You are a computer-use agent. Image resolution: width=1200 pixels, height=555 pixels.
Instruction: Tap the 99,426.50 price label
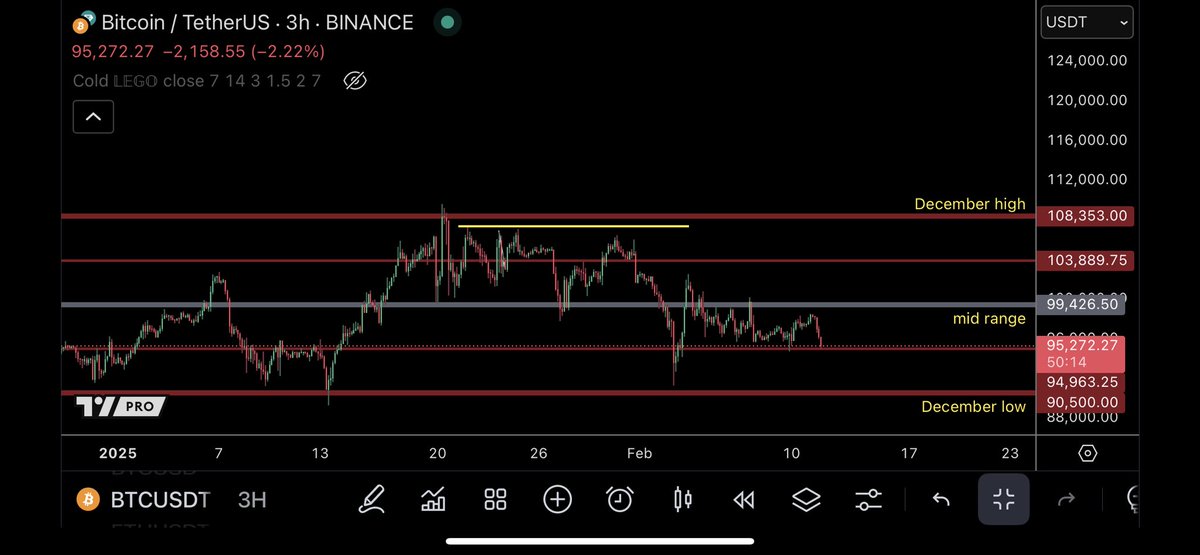coord(1082,305)
